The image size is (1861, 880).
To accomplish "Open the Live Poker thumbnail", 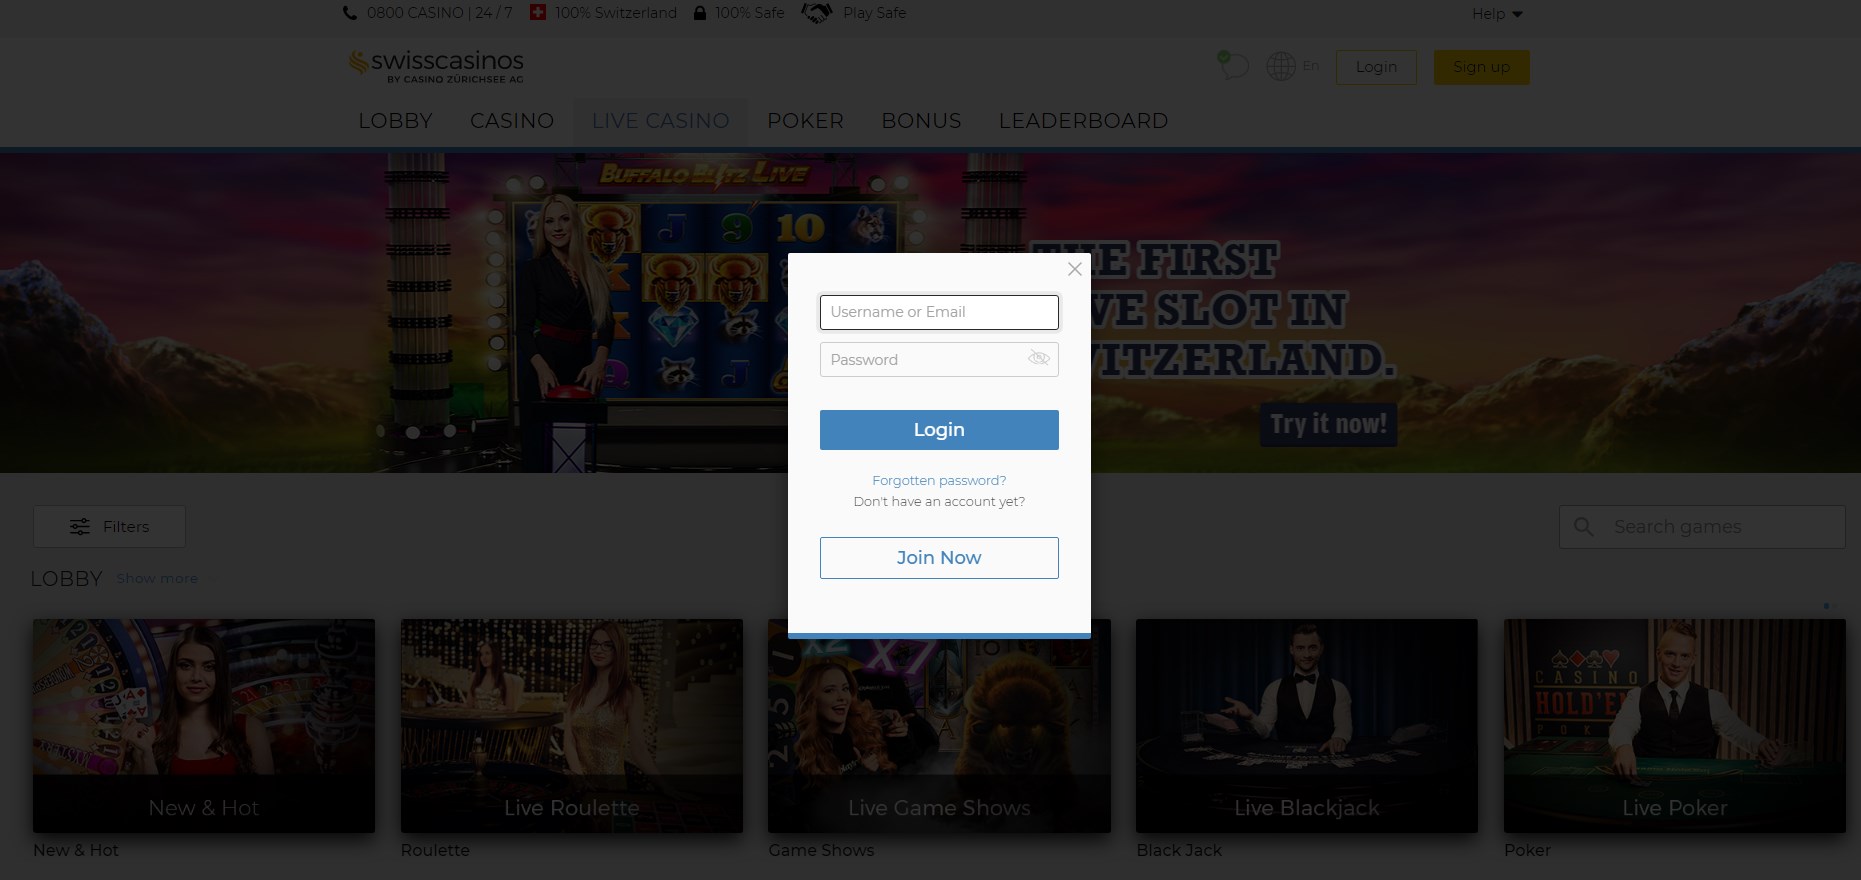I will tap(1675, 726).
